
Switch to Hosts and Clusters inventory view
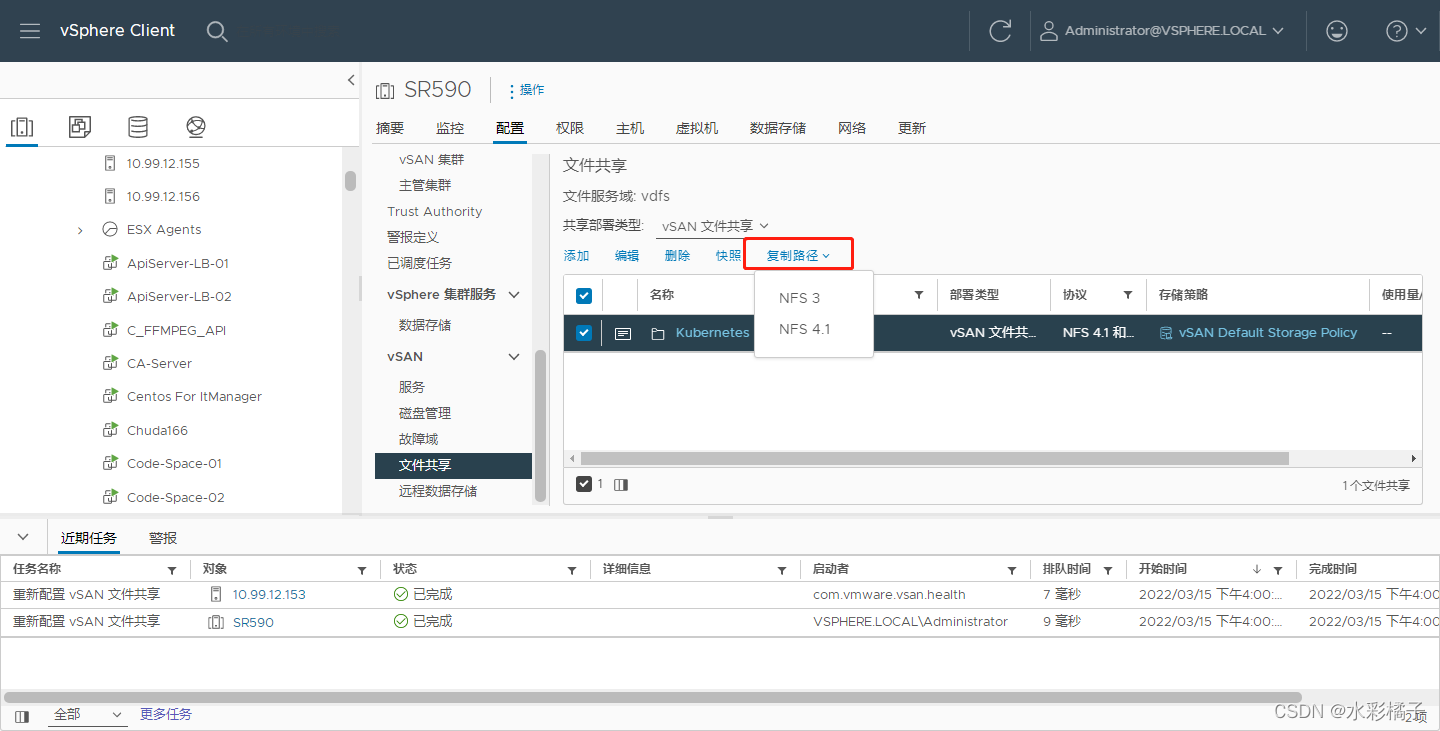pyautogui.click(x=22, y=127)
